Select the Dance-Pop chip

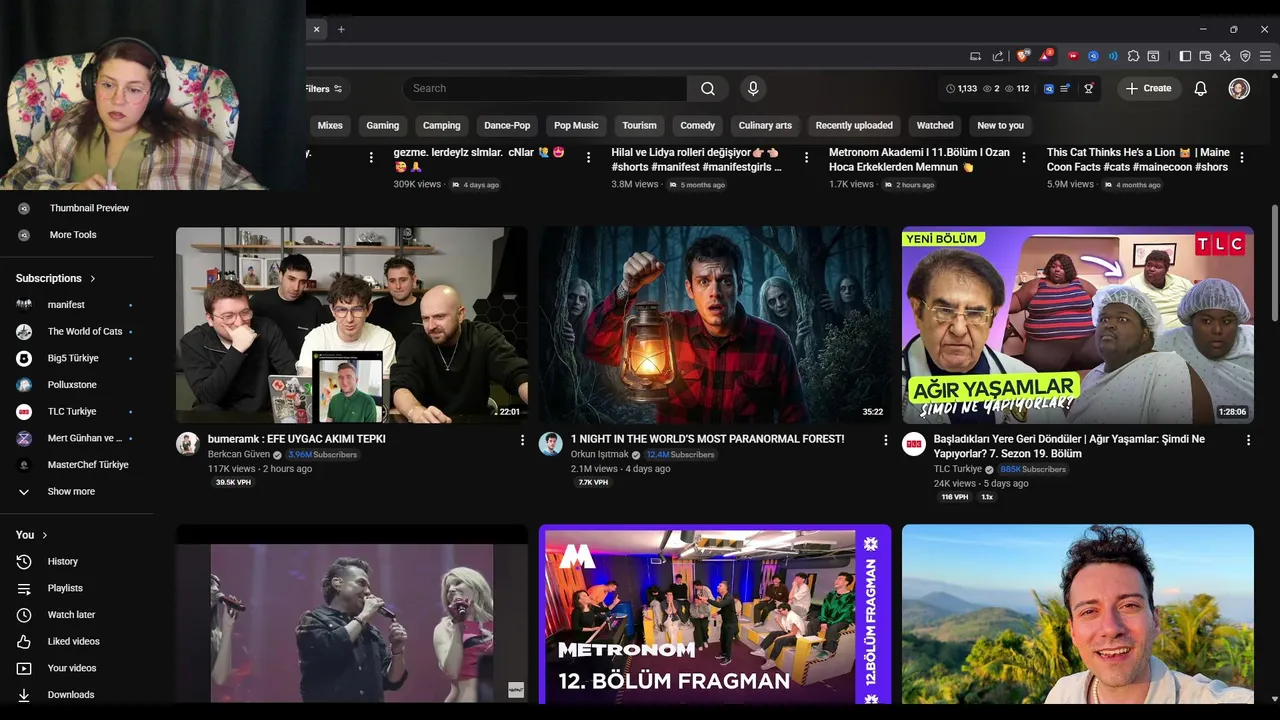(507, 125)
